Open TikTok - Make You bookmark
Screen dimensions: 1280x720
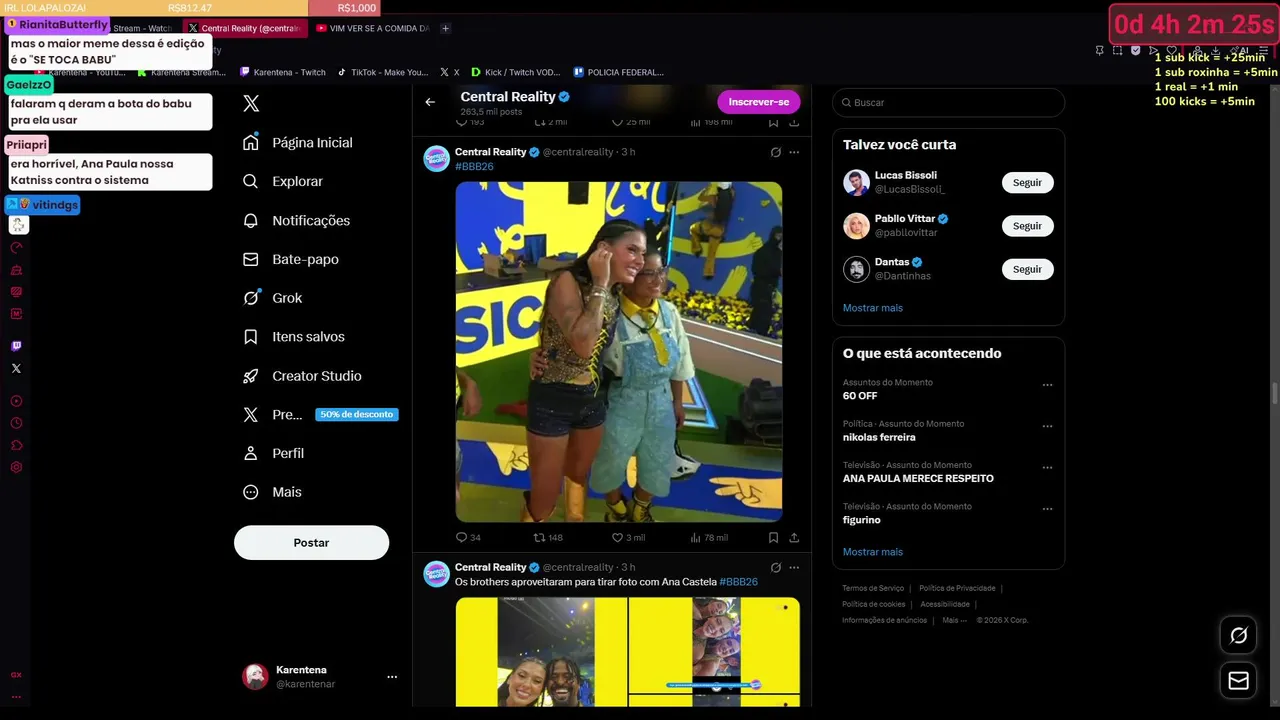383,72
